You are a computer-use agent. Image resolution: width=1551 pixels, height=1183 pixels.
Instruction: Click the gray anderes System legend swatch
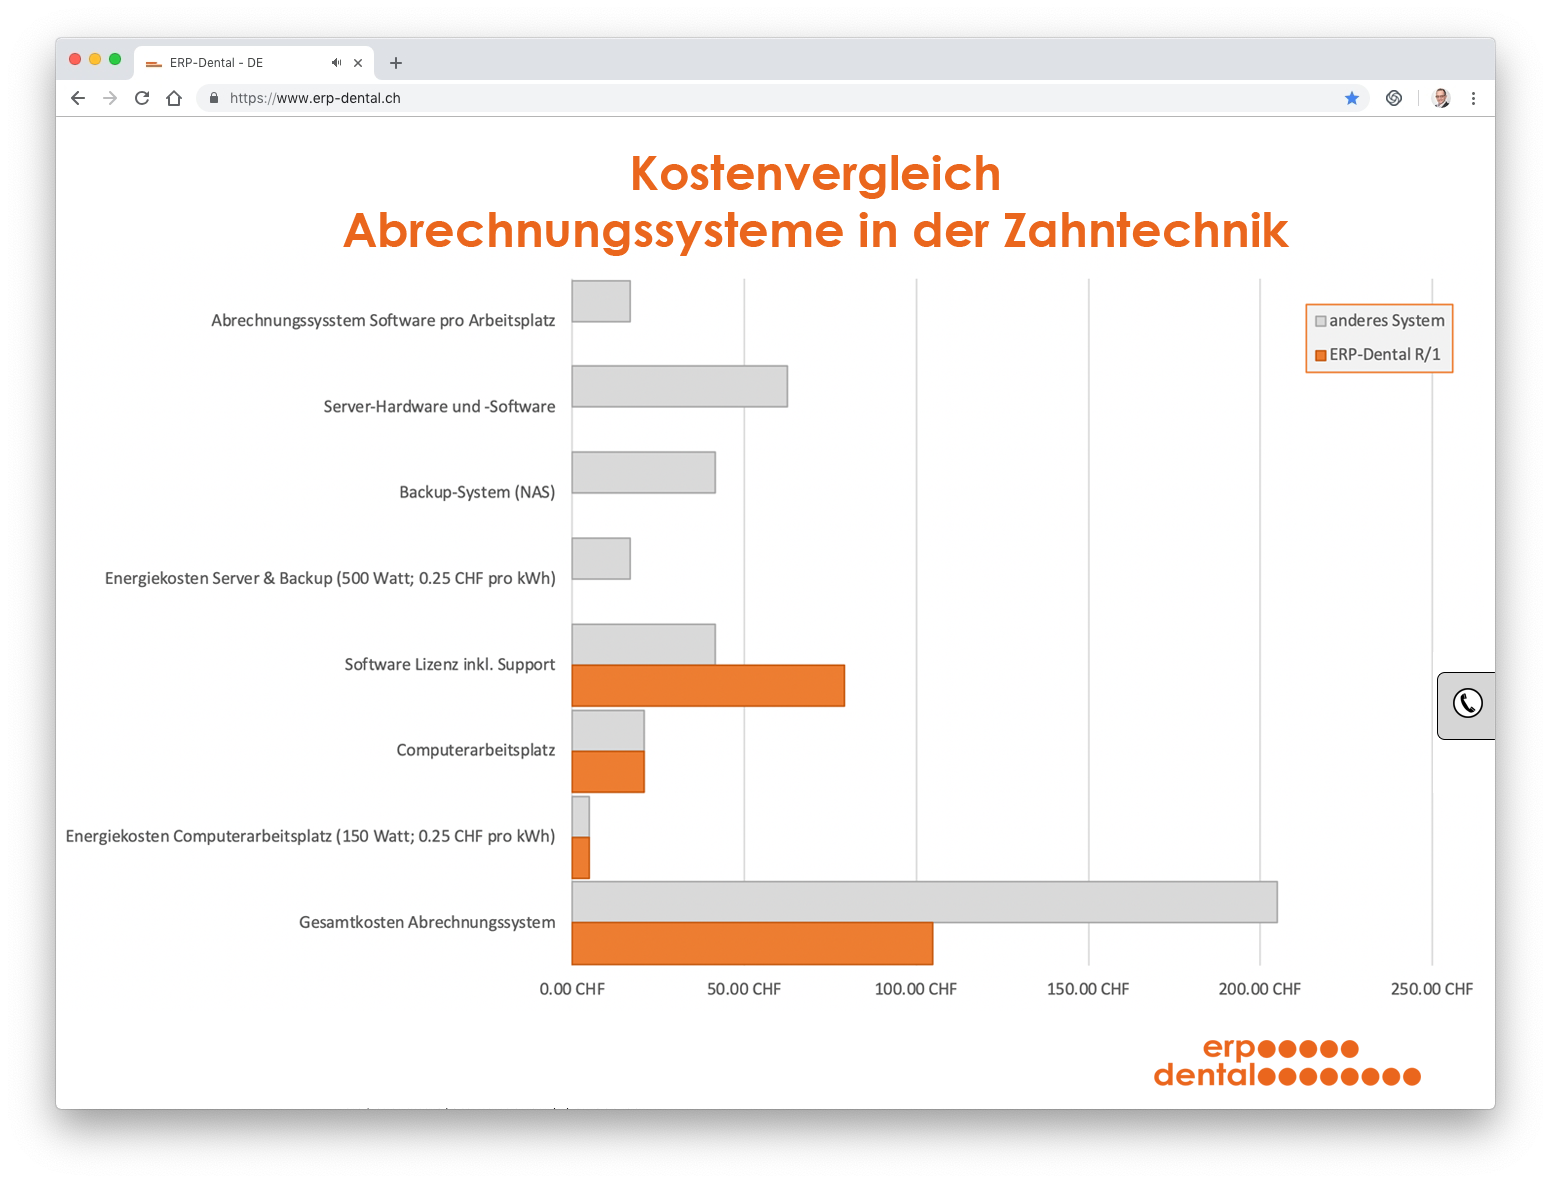[1321, 321]
